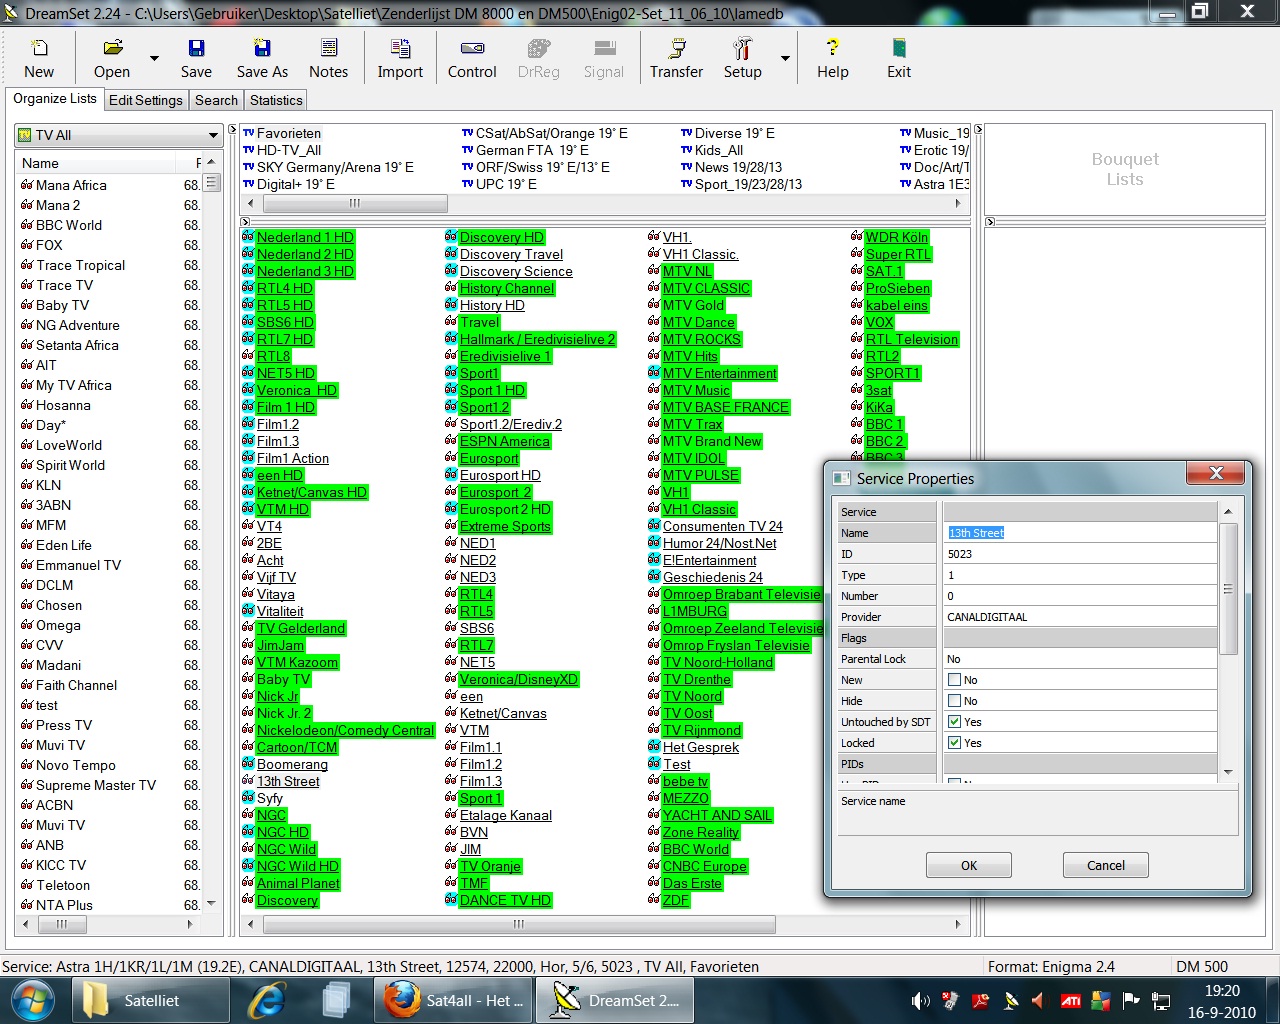Select the Digital+ 19° E bouquet
The width and height of the screenshot is (1280, 1024).
pos(295,184)
